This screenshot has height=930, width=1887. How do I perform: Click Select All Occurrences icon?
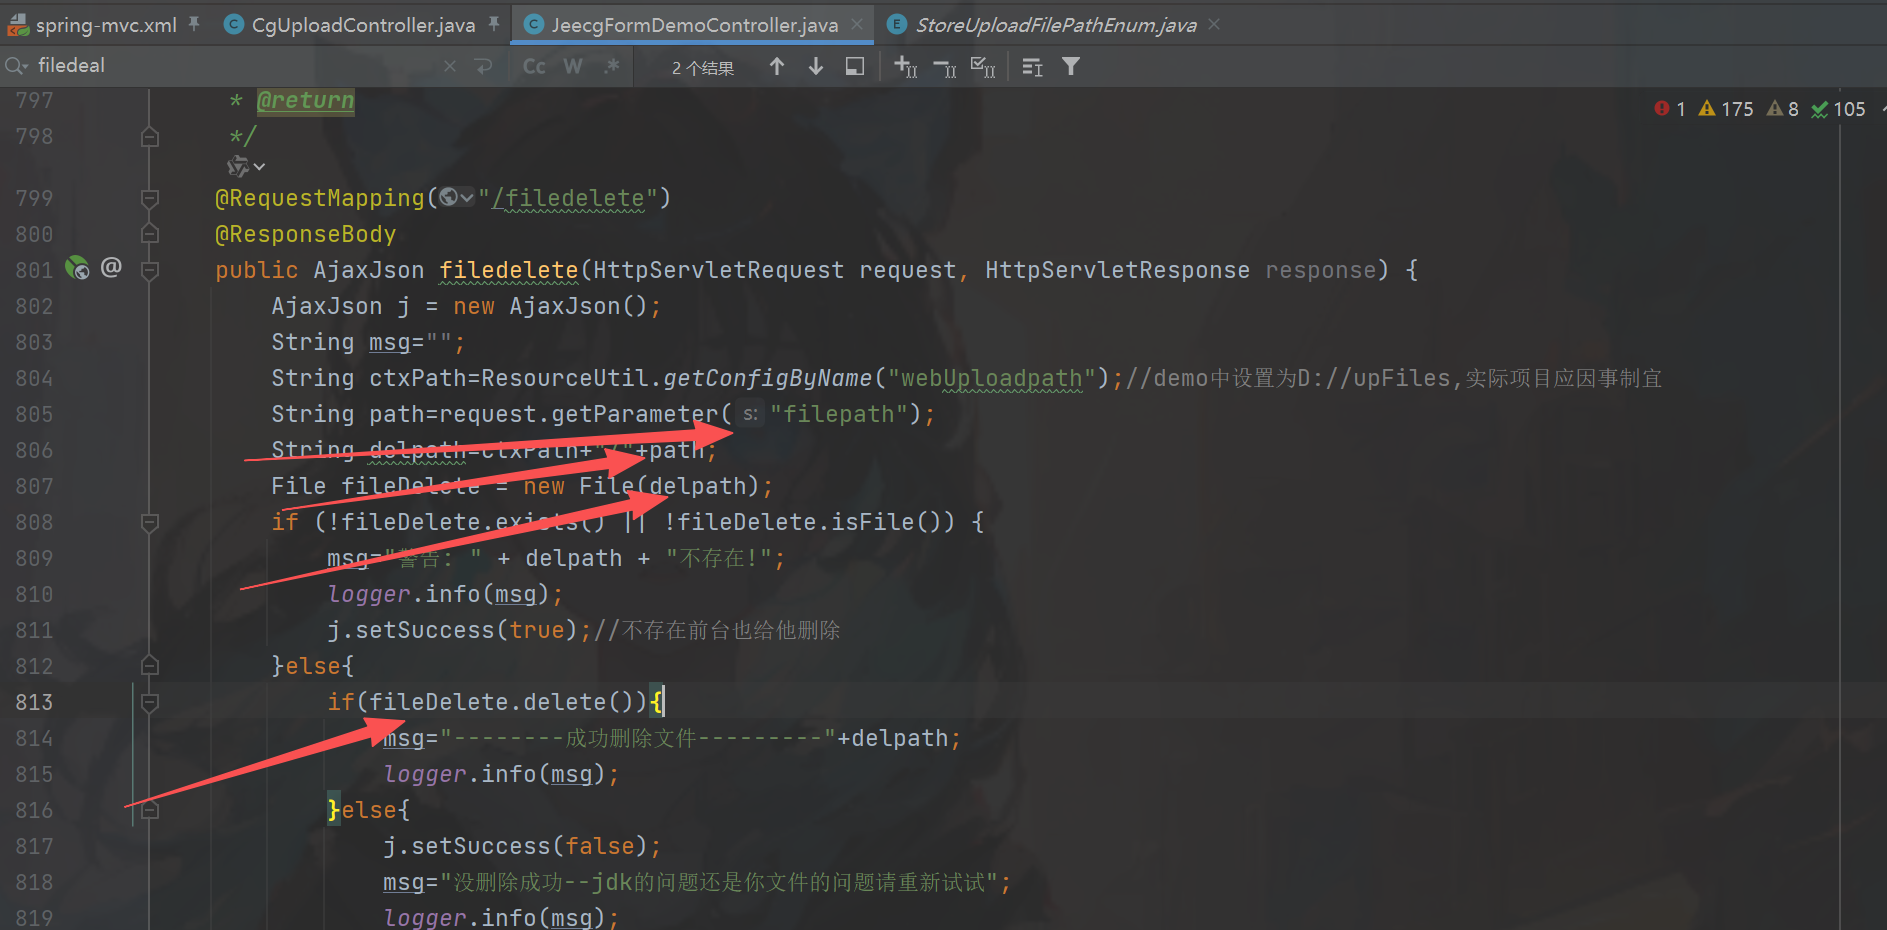(x=983, y=66)
